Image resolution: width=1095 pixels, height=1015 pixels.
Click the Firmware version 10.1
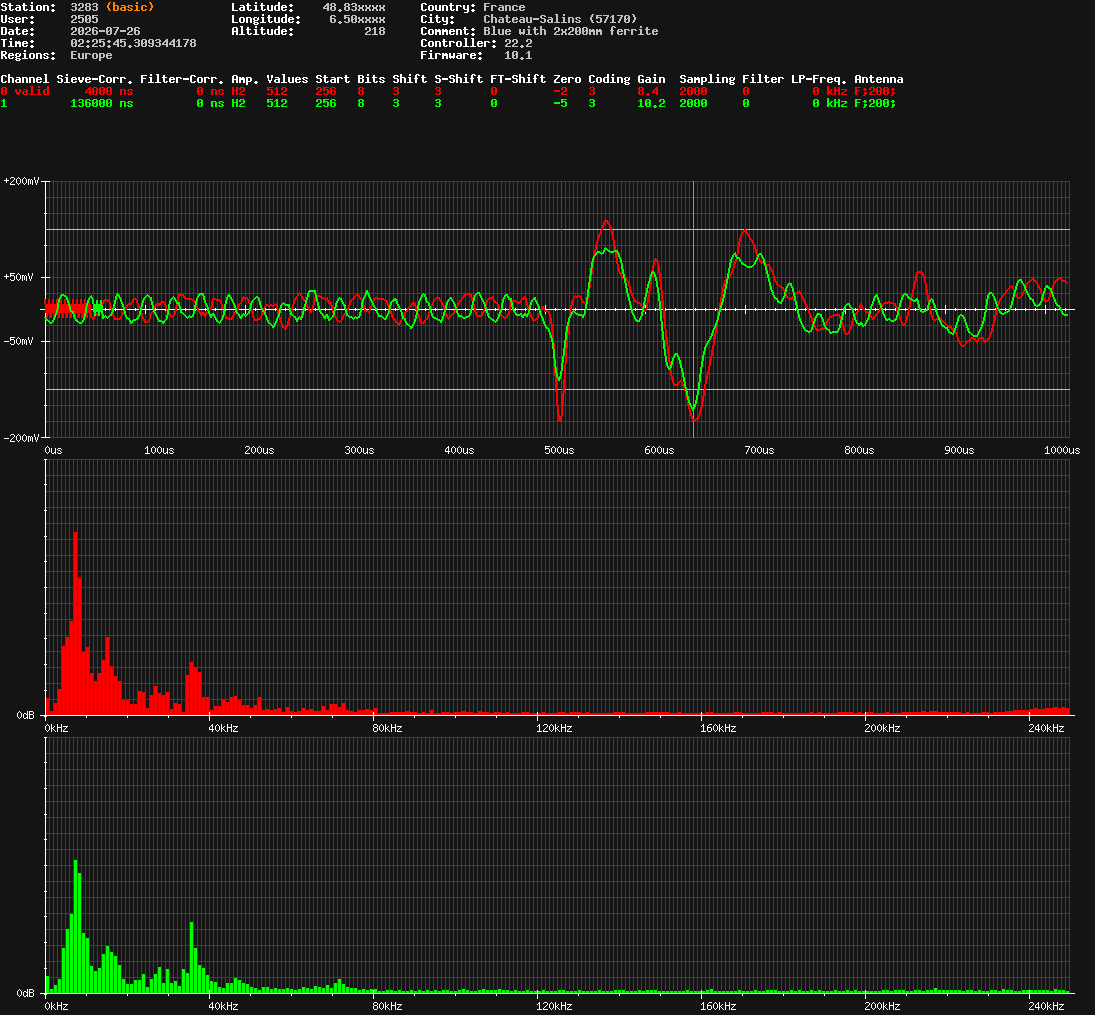click(x=517, y=55)
